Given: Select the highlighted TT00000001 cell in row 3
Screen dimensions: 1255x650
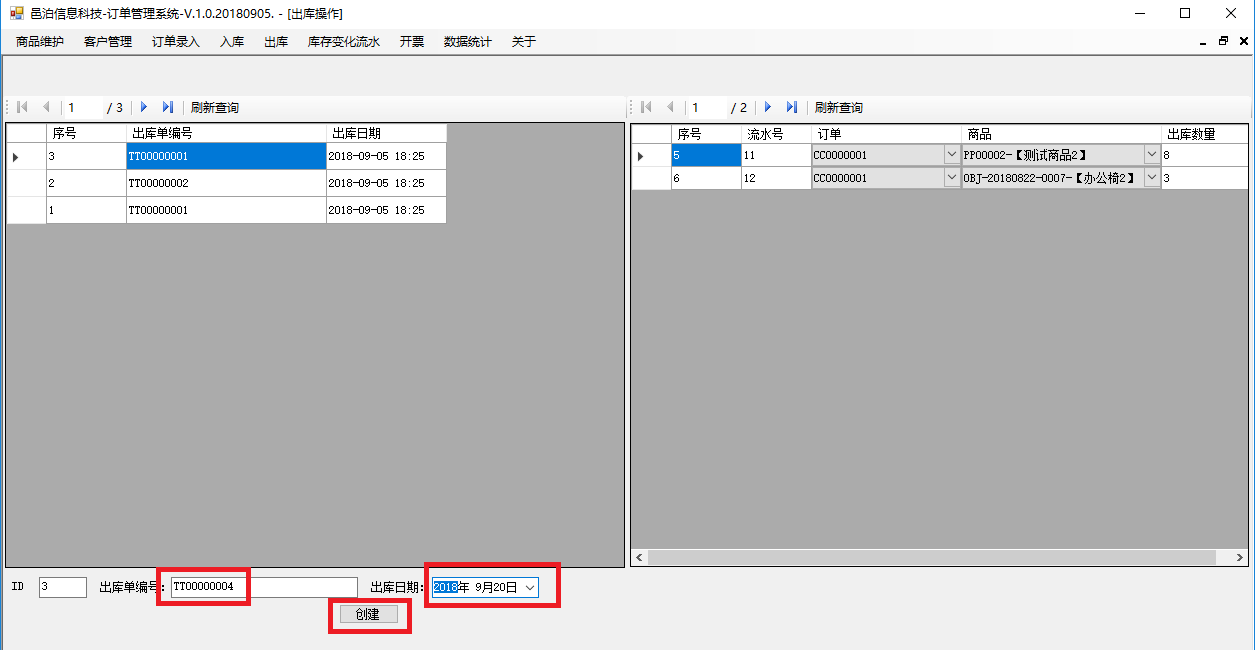Looking at the screenshot, I should pos(226,156).
